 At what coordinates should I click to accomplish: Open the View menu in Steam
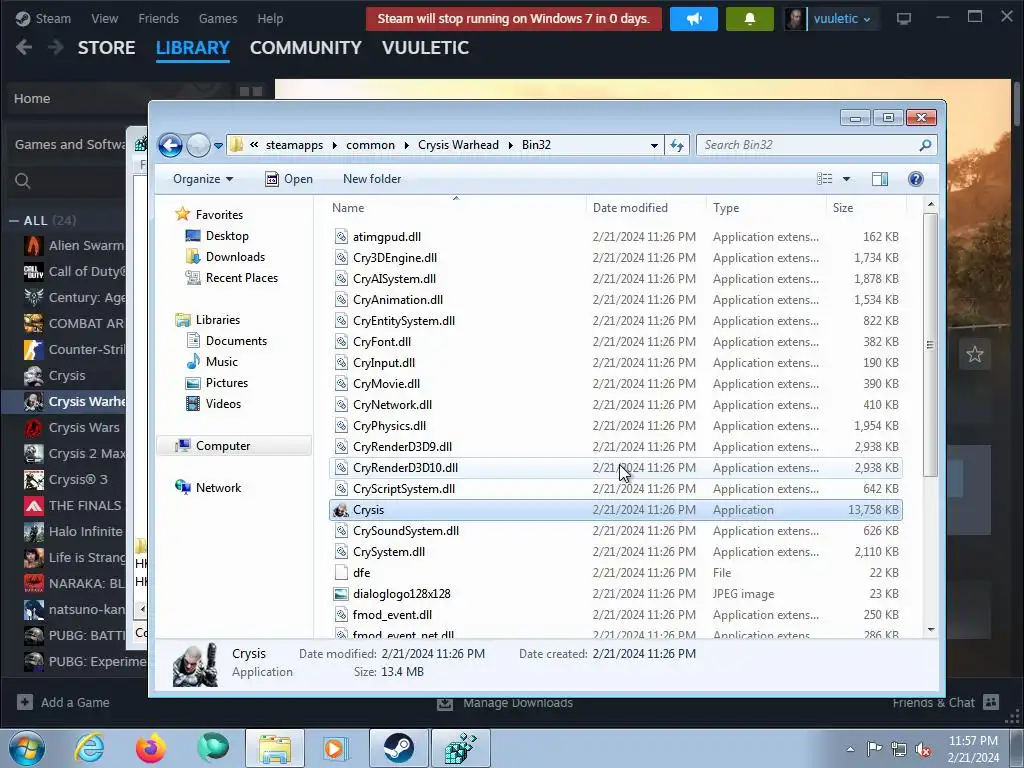[x=104, y=19]
